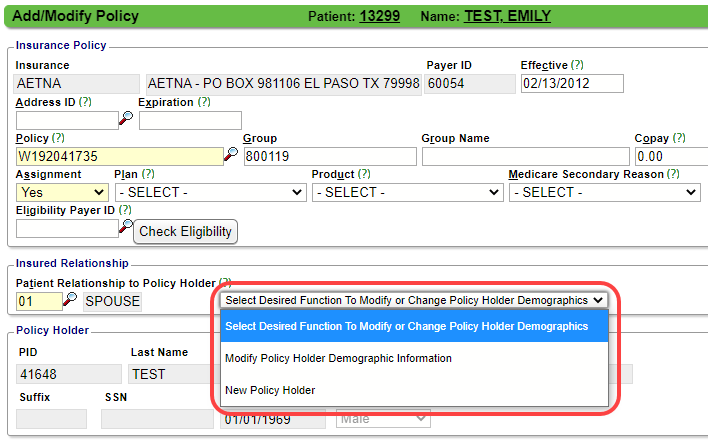Select the New Policy Holder option
The width and height of the screenshot is (708, 446).
(270, 390)
